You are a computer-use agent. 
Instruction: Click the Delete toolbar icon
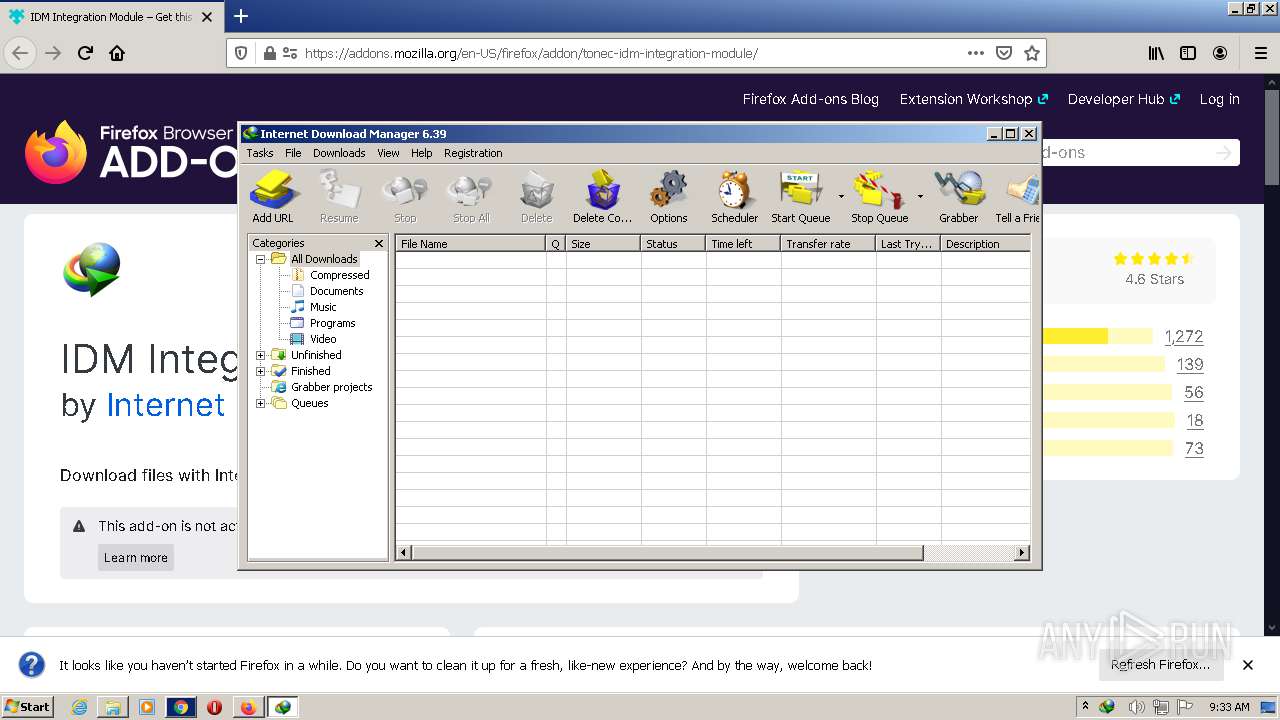point(536,197)
